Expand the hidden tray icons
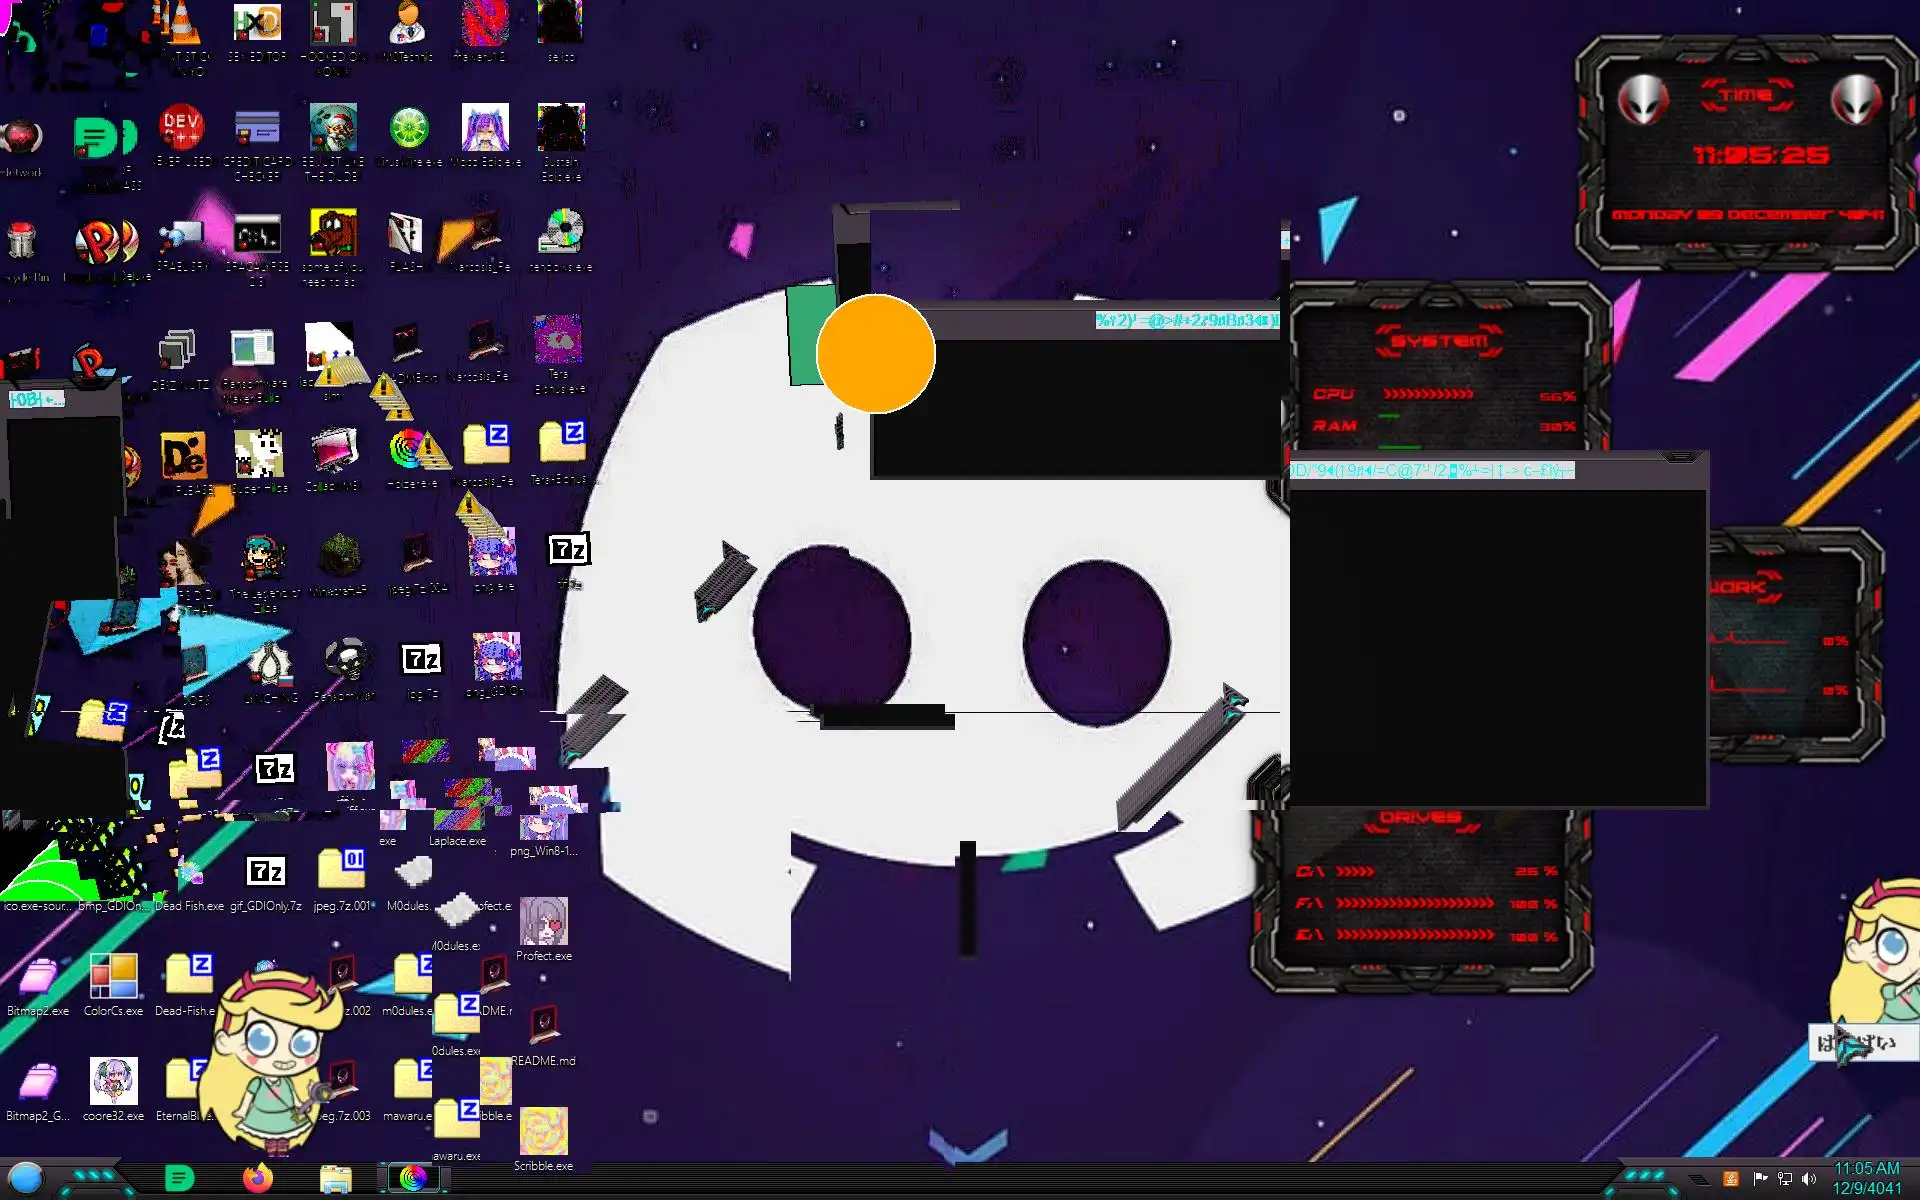1920x1200 pixels. pyautogui.click(x=1699, y=1179)
